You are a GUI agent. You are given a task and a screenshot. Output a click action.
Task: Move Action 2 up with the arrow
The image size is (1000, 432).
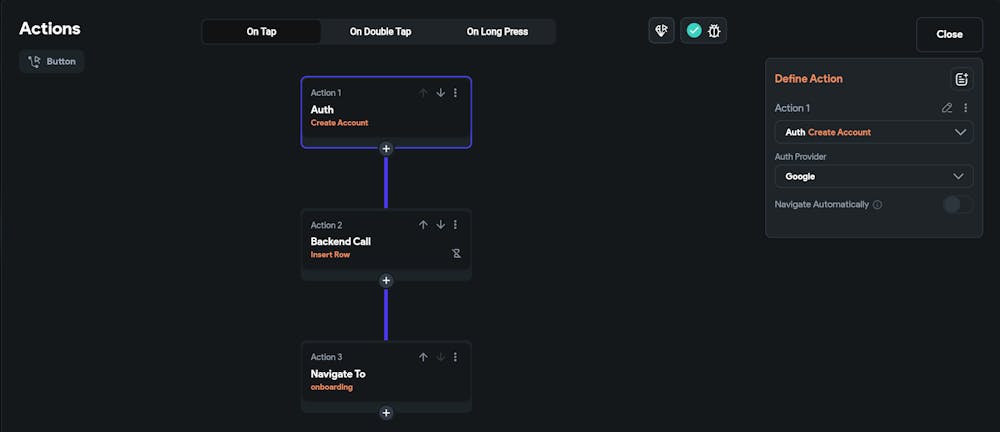click(423, 225)
